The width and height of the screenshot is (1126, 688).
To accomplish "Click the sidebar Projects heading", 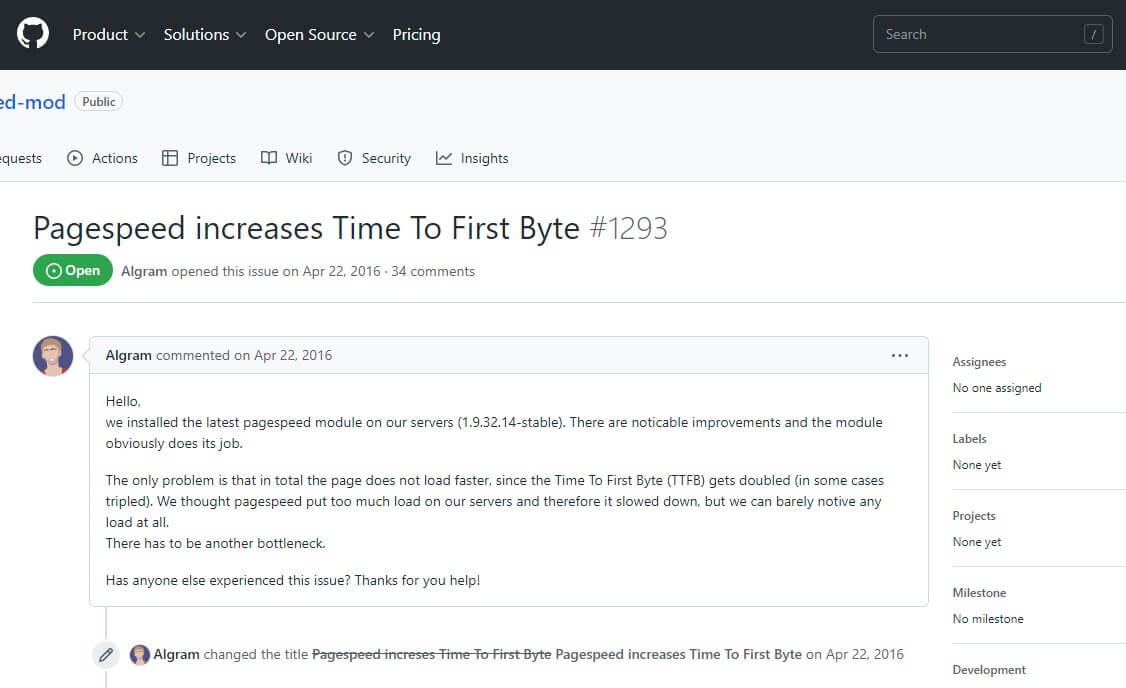I will [x=974, y=516].
